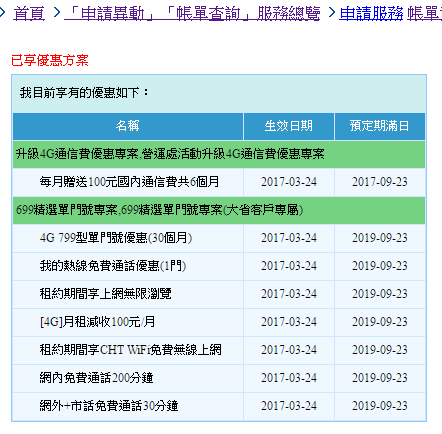
Task: Click effective date of 網外+市話 row
Action: coord(289,406)
